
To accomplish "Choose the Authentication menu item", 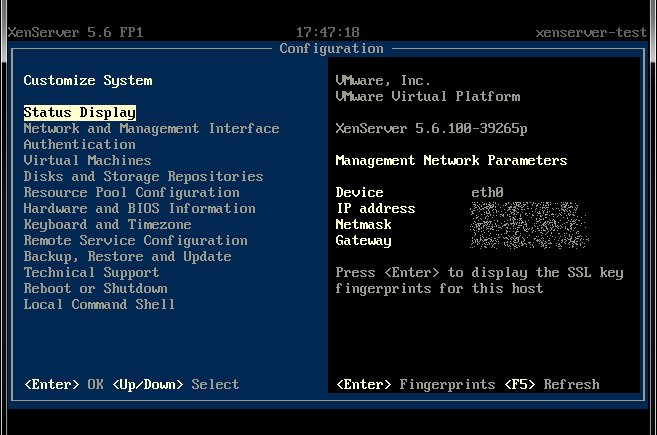I will coord(80,145).
